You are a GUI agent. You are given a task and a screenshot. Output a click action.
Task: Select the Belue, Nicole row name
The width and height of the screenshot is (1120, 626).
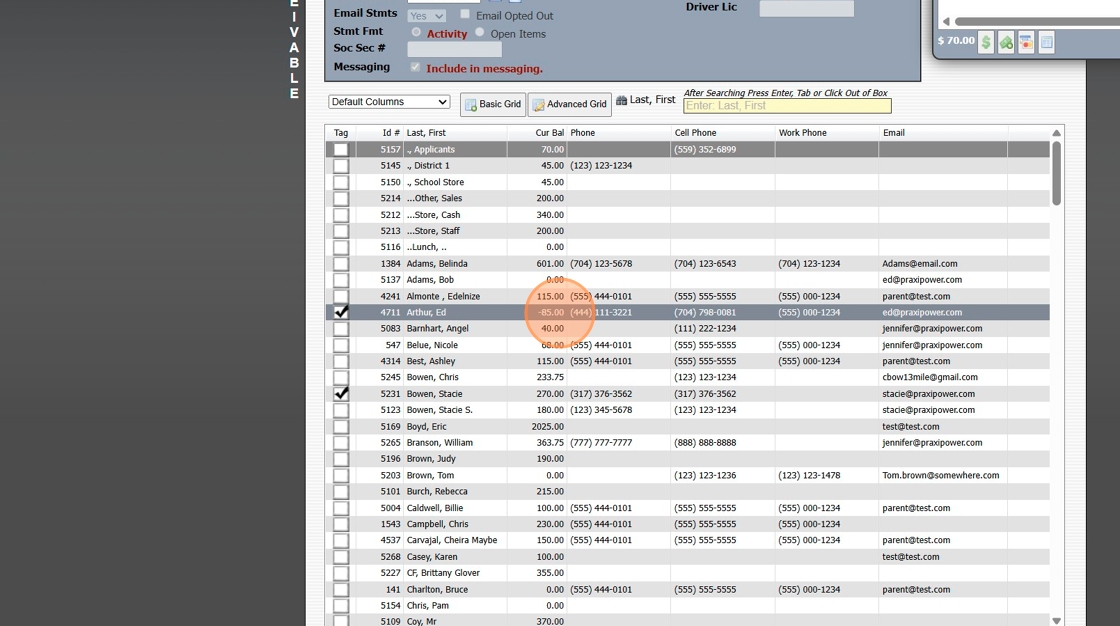pos(432,345)
